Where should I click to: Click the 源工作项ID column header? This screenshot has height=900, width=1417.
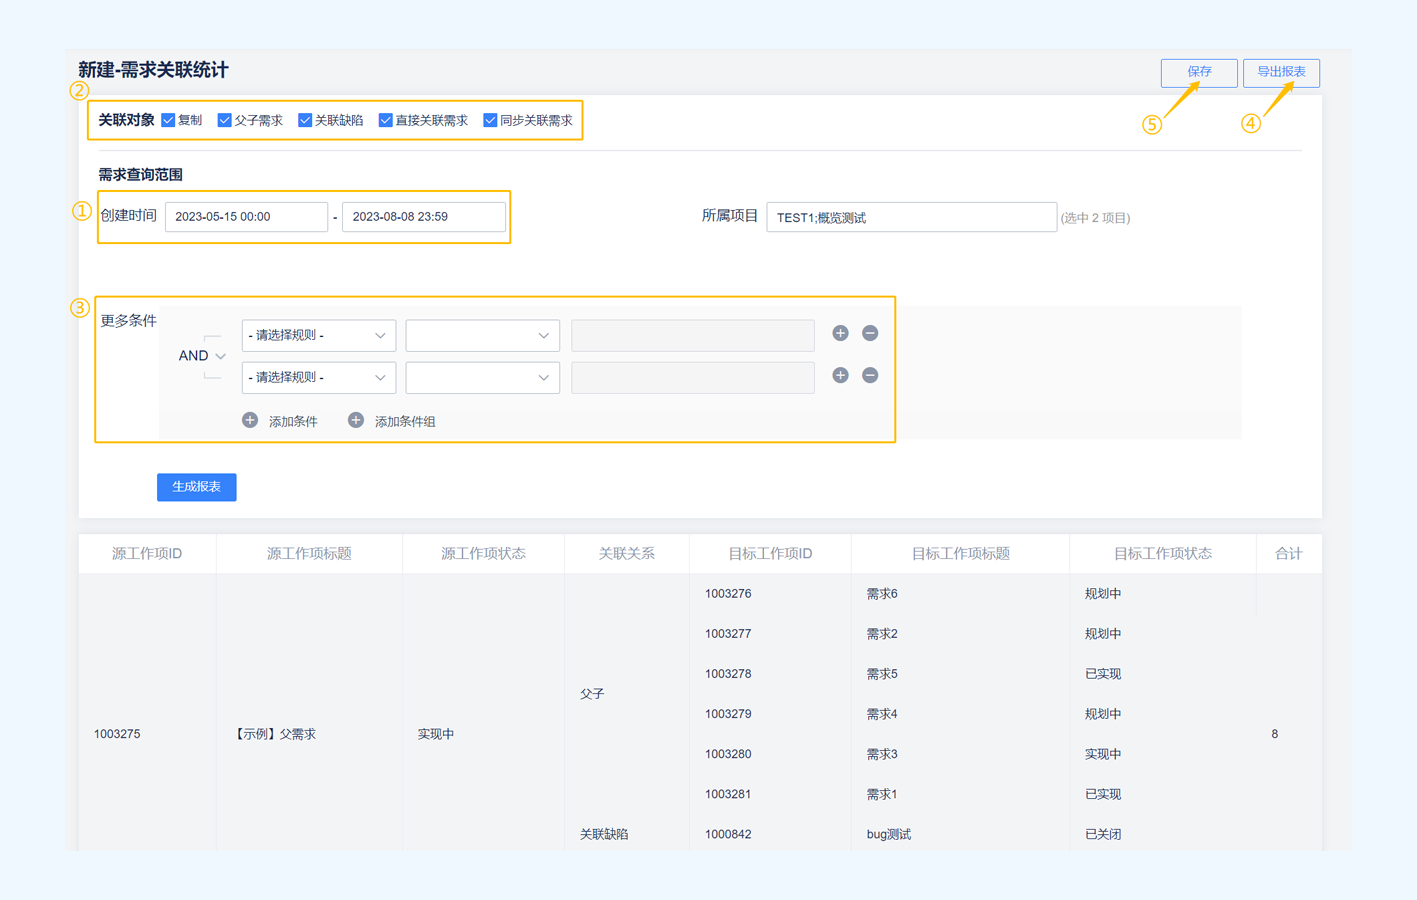pyautogui.click(x=147, y=554)
